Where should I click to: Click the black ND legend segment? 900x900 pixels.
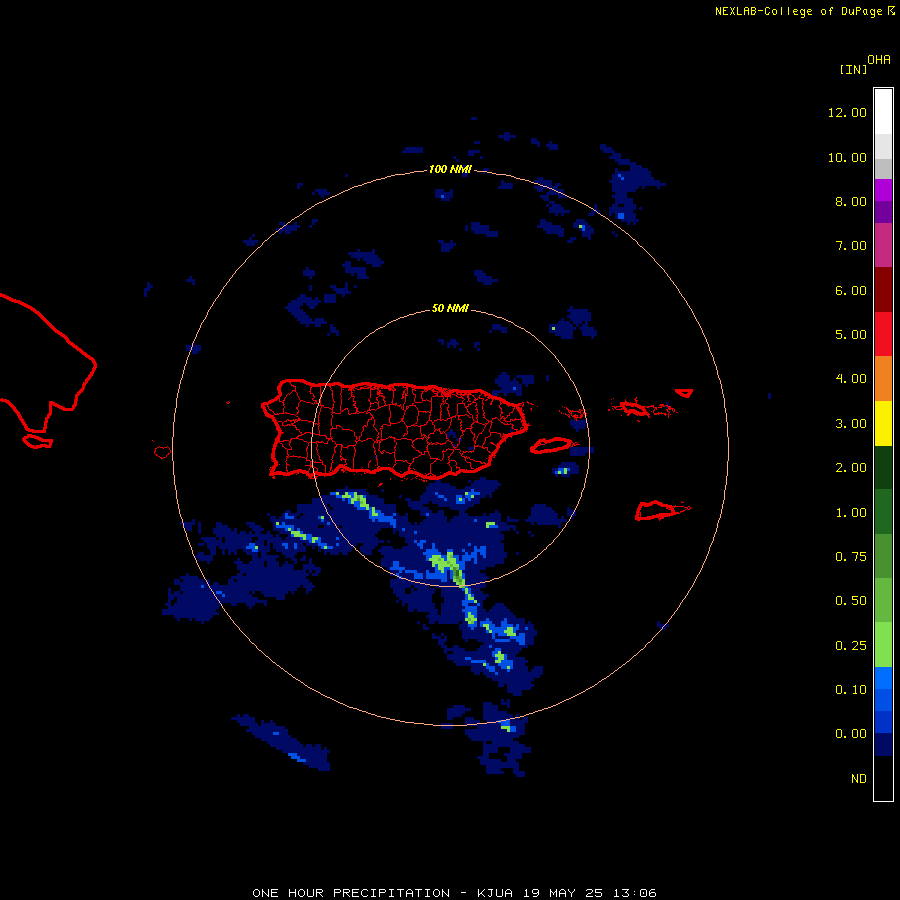[883, 778]
